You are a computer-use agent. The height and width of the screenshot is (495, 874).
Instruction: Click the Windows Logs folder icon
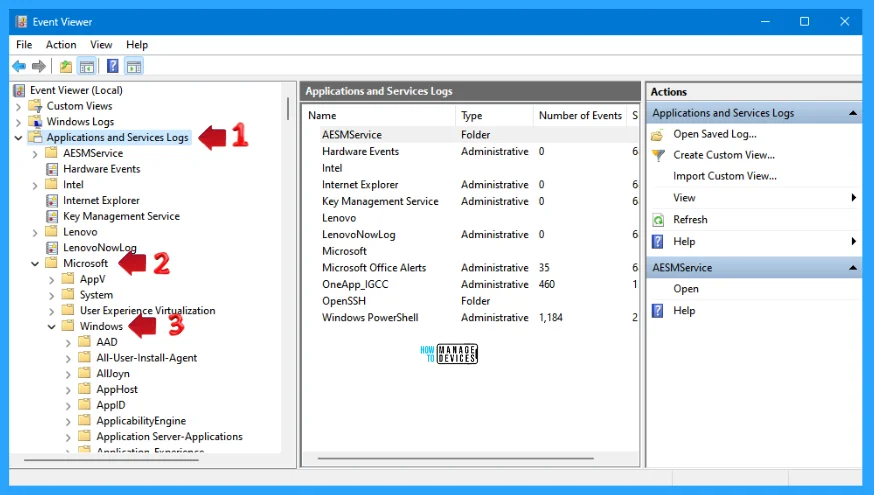pos(35,122)
